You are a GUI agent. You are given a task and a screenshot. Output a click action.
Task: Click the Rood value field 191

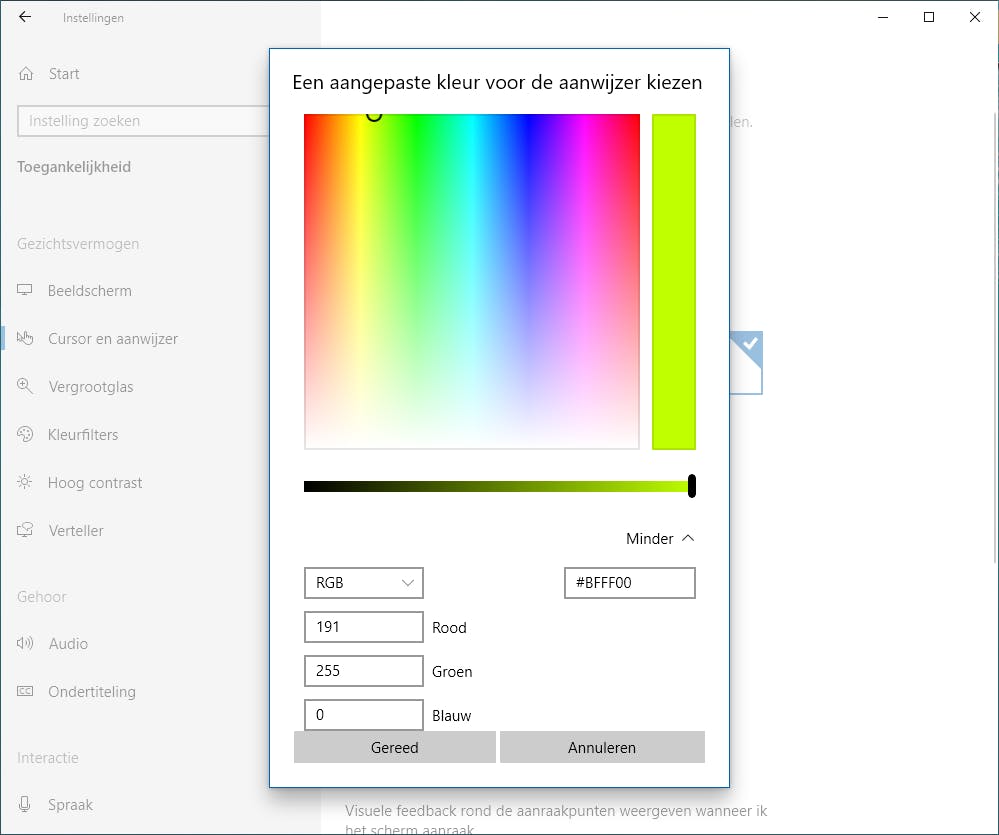(364, 627)
